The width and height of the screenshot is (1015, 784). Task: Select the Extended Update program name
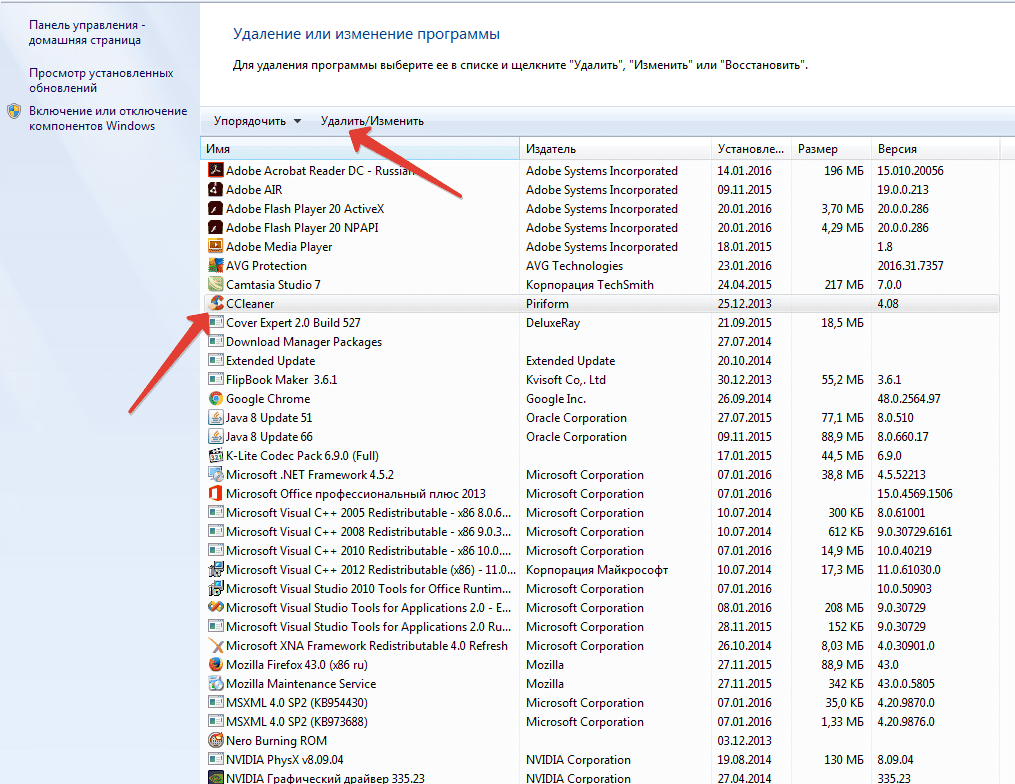point(271,361)
